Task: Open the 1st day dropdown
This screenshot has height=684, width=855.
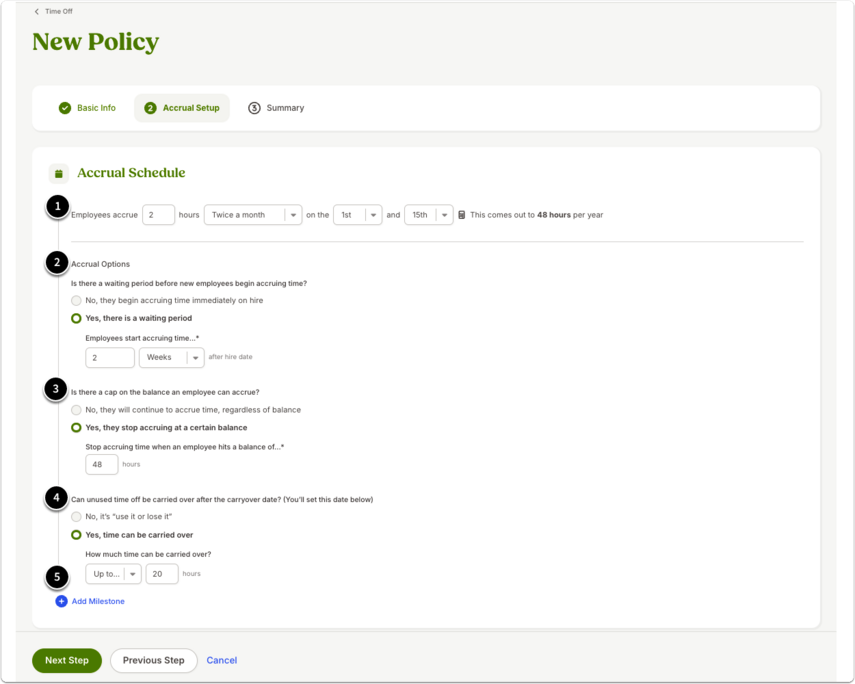Action: pyautogui.click(x=358, y=215)
